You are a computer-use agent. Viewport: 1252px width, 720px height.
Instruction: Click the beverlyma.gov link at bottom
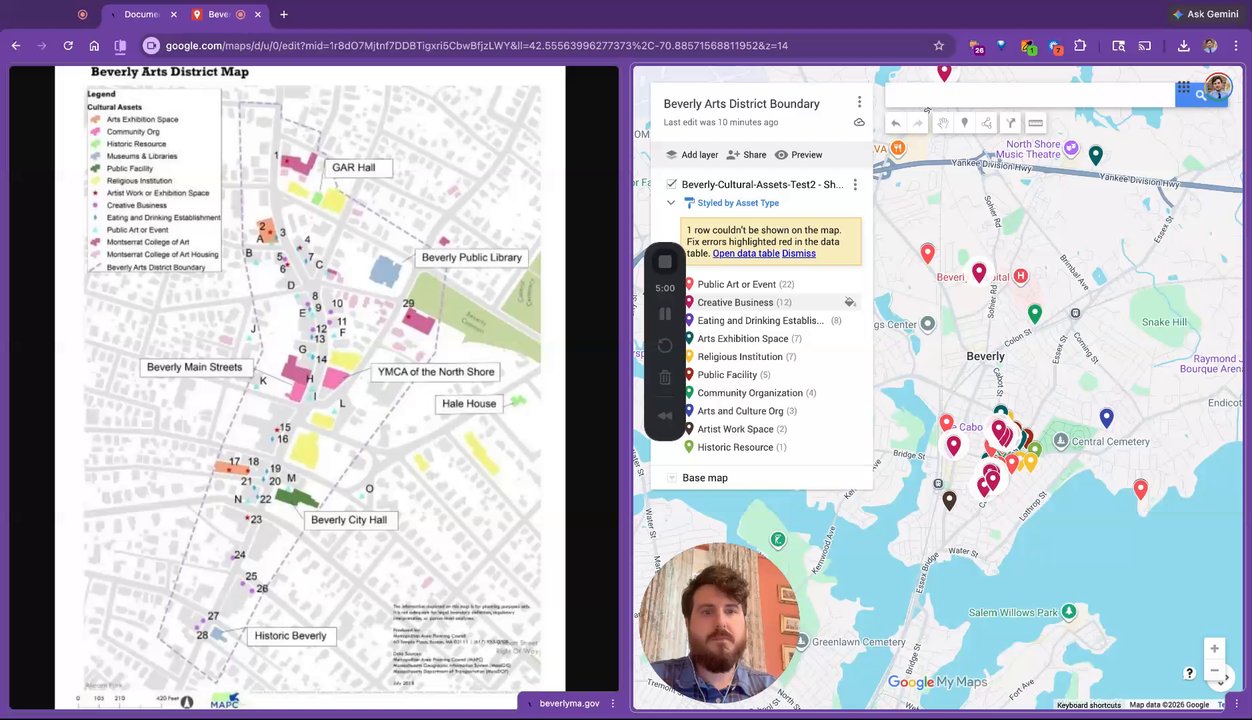pyautogui.click(x=569, y=703)
